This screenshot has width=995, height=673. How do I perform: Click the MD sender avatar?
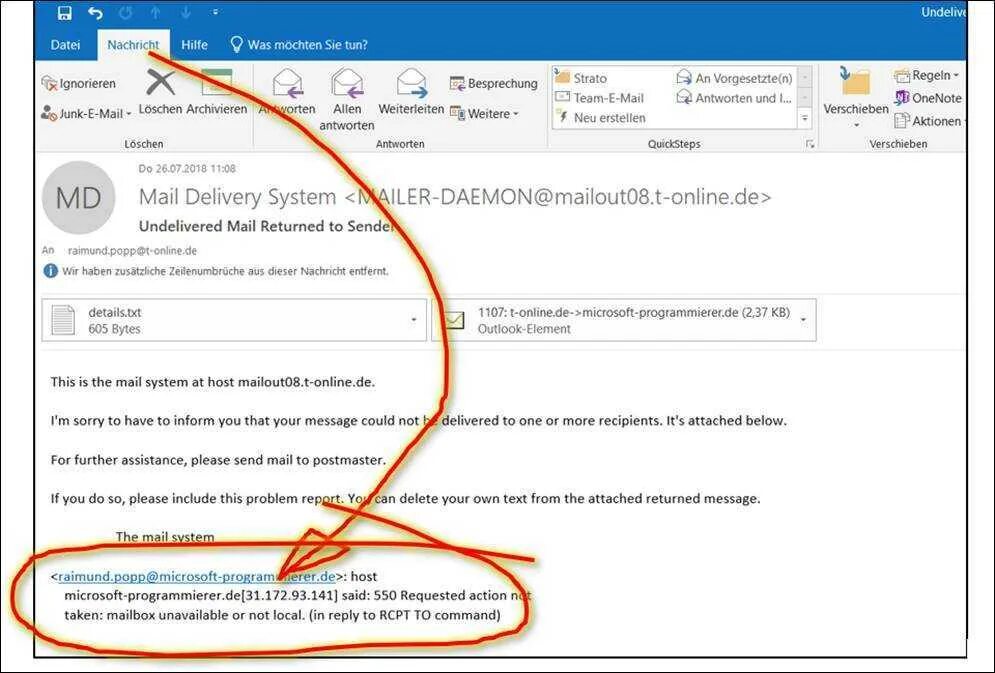79,198
